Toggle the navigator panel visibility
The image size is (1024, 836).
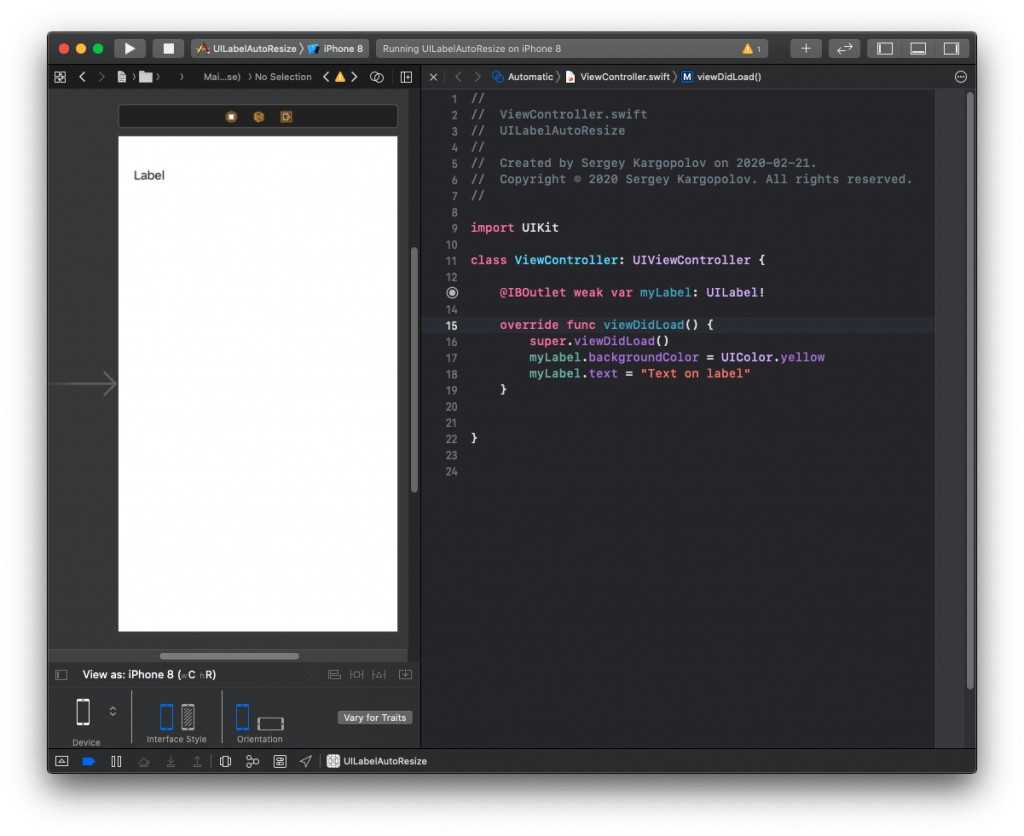click(x=884, y=48)
